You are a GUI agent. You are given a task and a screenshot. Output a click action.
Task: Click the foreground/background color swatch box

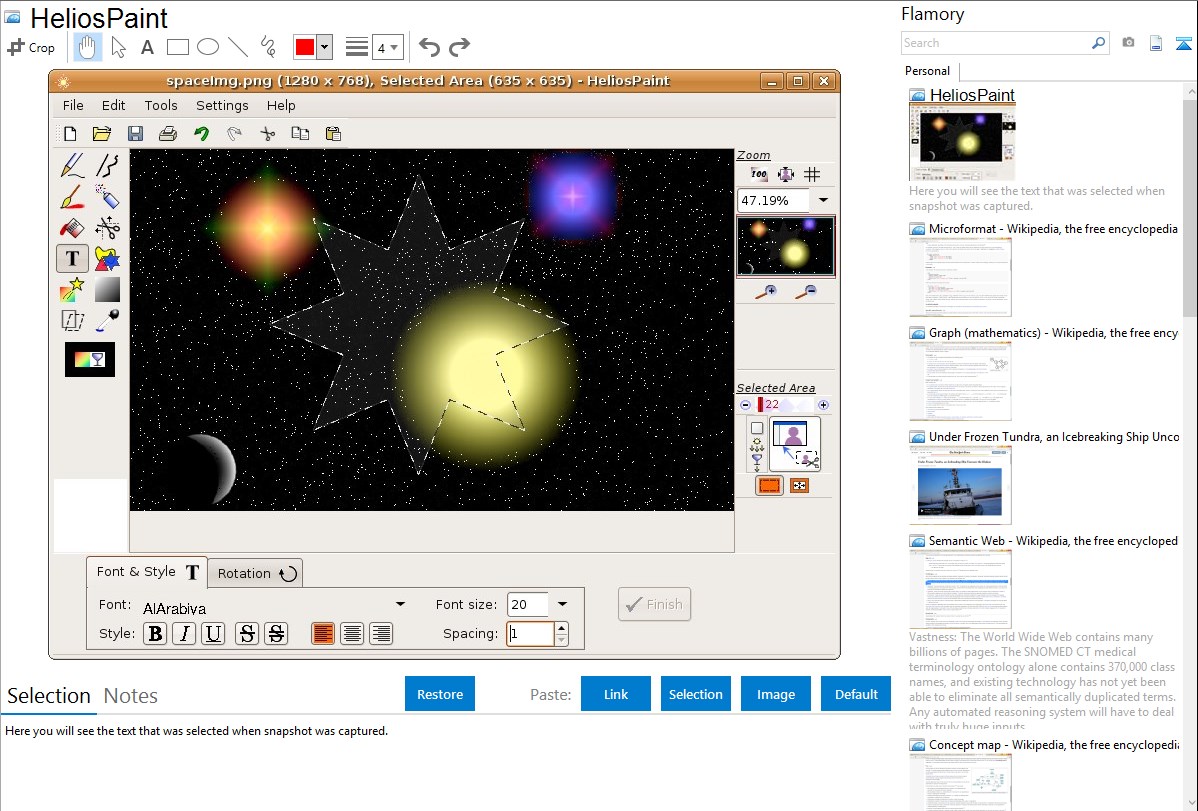pos(90,359)
